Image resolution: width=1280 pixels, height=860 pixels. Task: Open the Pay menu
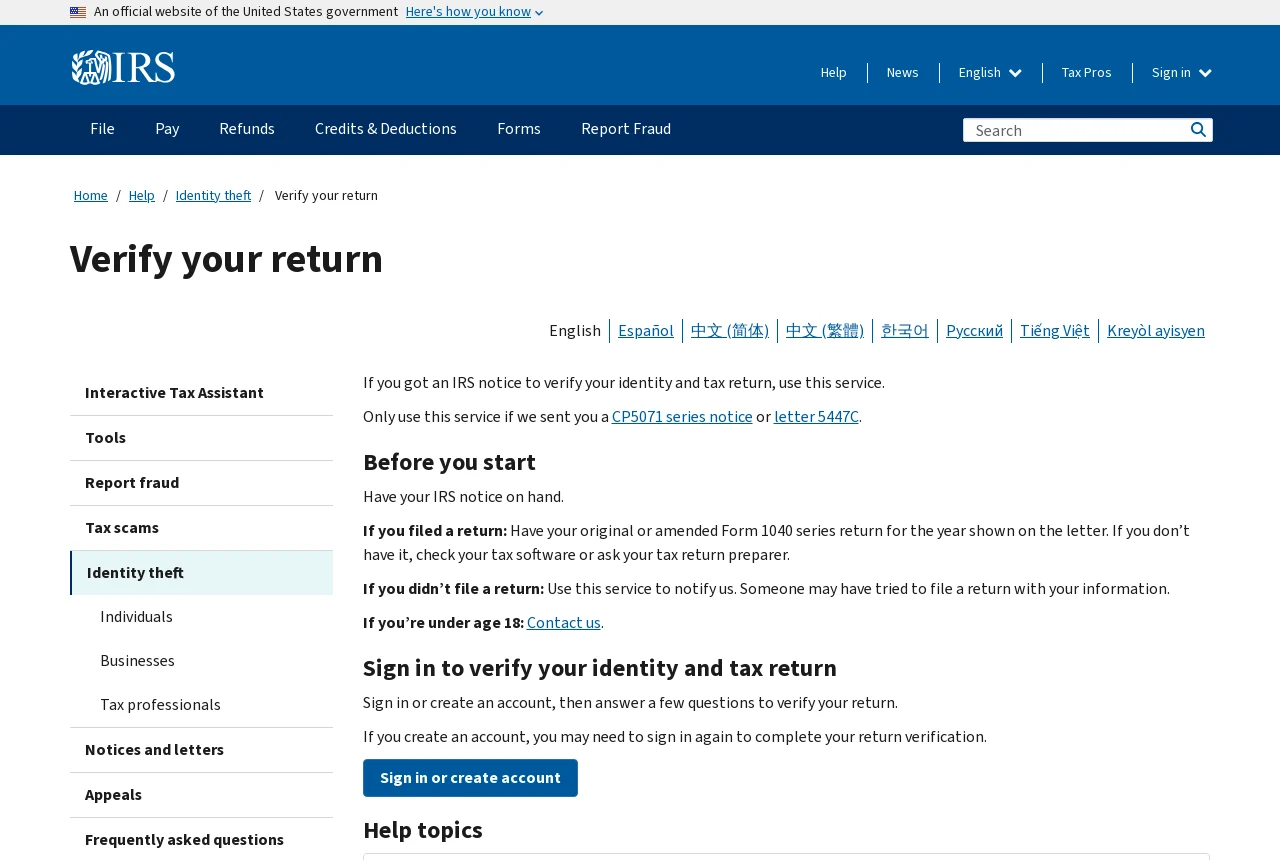pos(167,129)
